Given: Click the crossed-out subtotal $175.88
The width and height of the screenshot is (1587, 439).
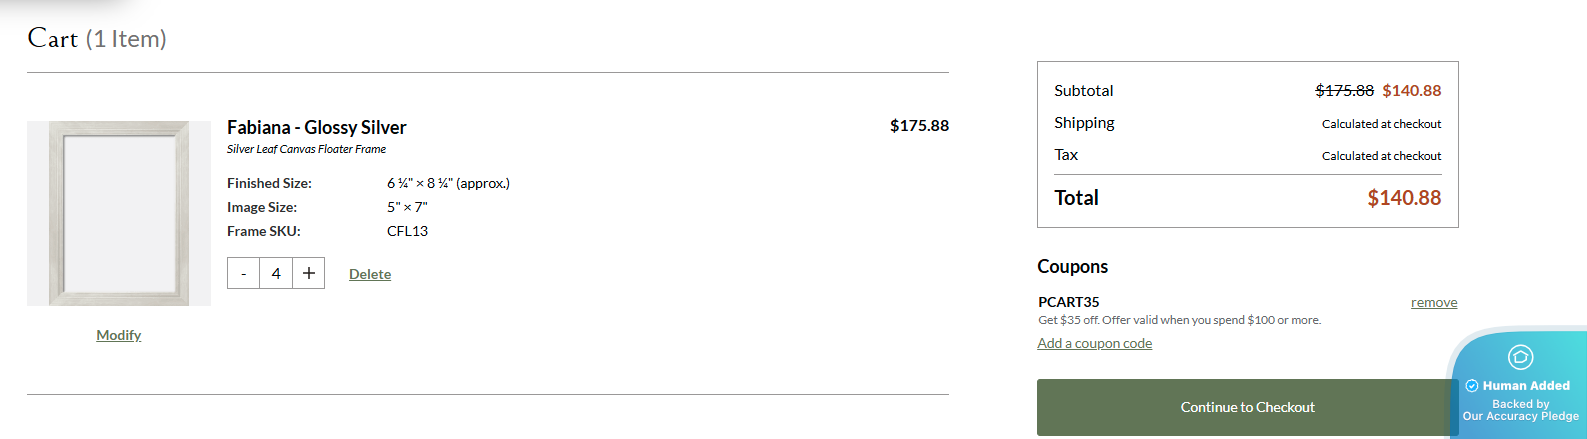Looking at the screenshot, I should point(1344,91).
